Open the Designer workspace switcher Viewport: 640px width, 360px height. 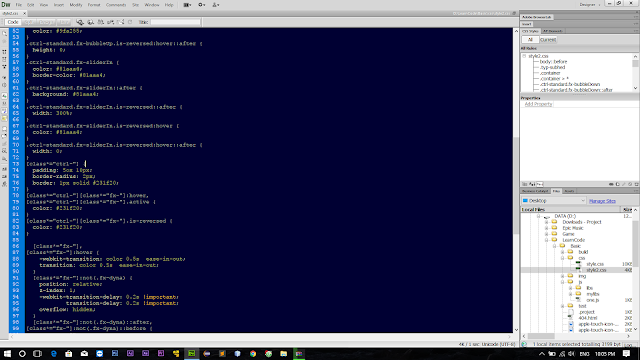pos(590,4)
